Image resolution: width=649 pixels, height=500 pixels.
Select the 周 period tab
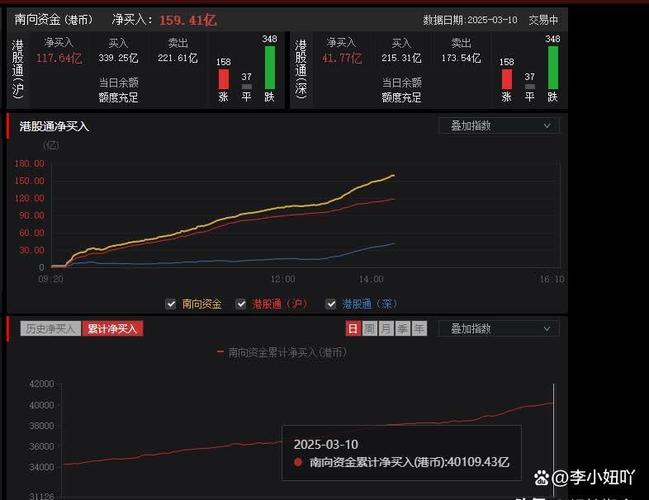(x=369, y=329)
